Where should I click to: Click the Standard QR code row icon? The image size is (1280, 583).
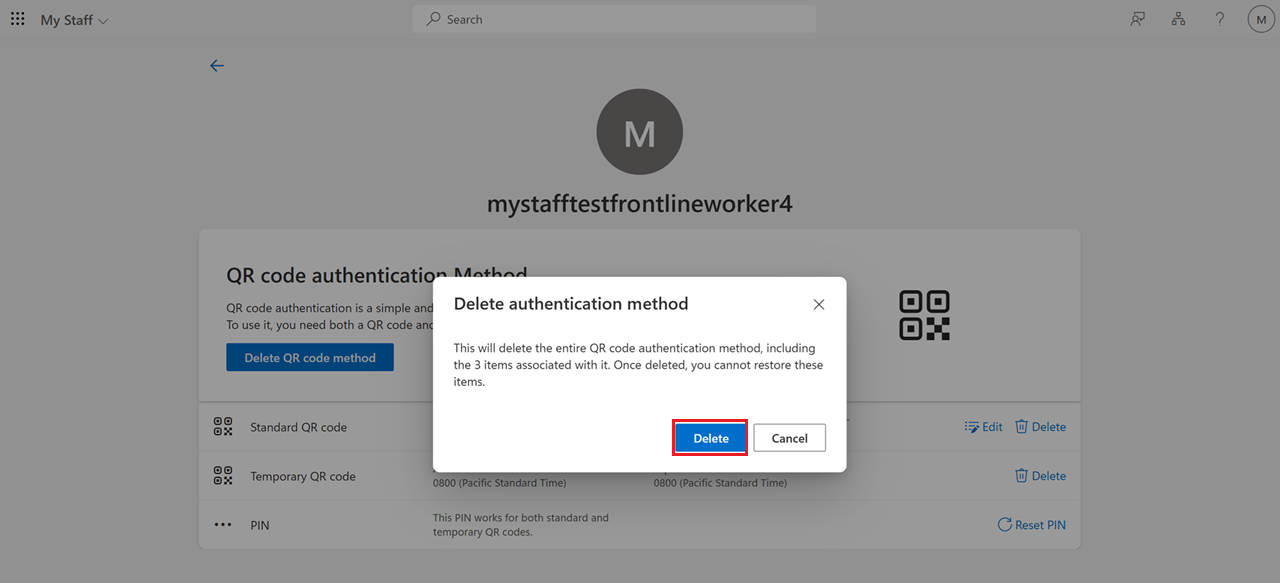222,426
